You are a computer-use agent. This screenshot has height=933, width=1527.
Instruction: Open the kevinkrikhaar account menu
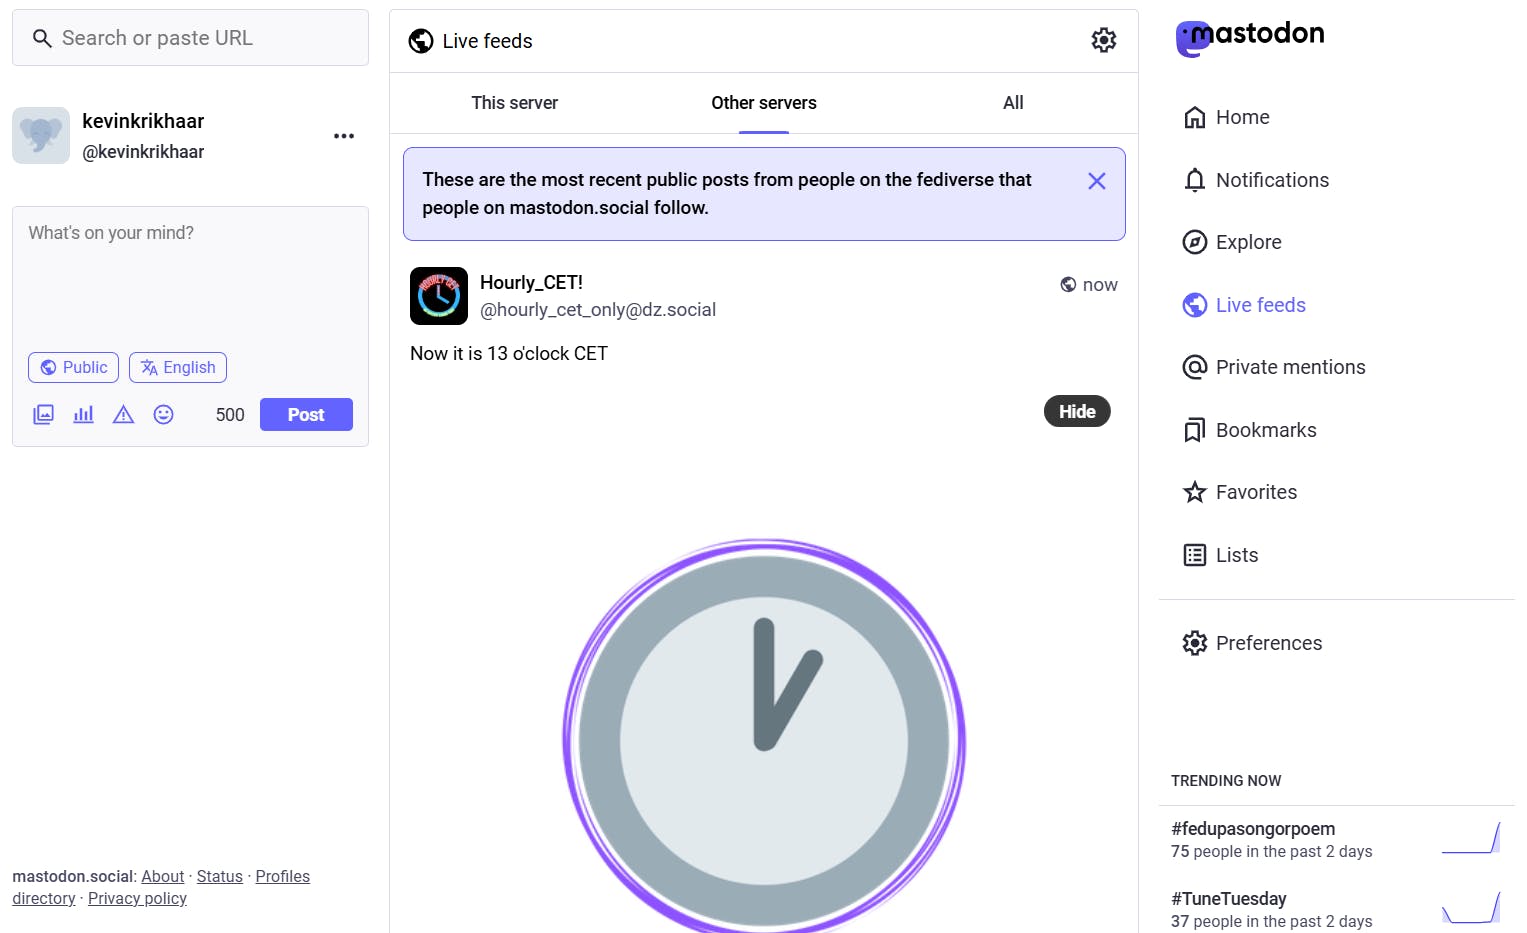coord(344,136)
